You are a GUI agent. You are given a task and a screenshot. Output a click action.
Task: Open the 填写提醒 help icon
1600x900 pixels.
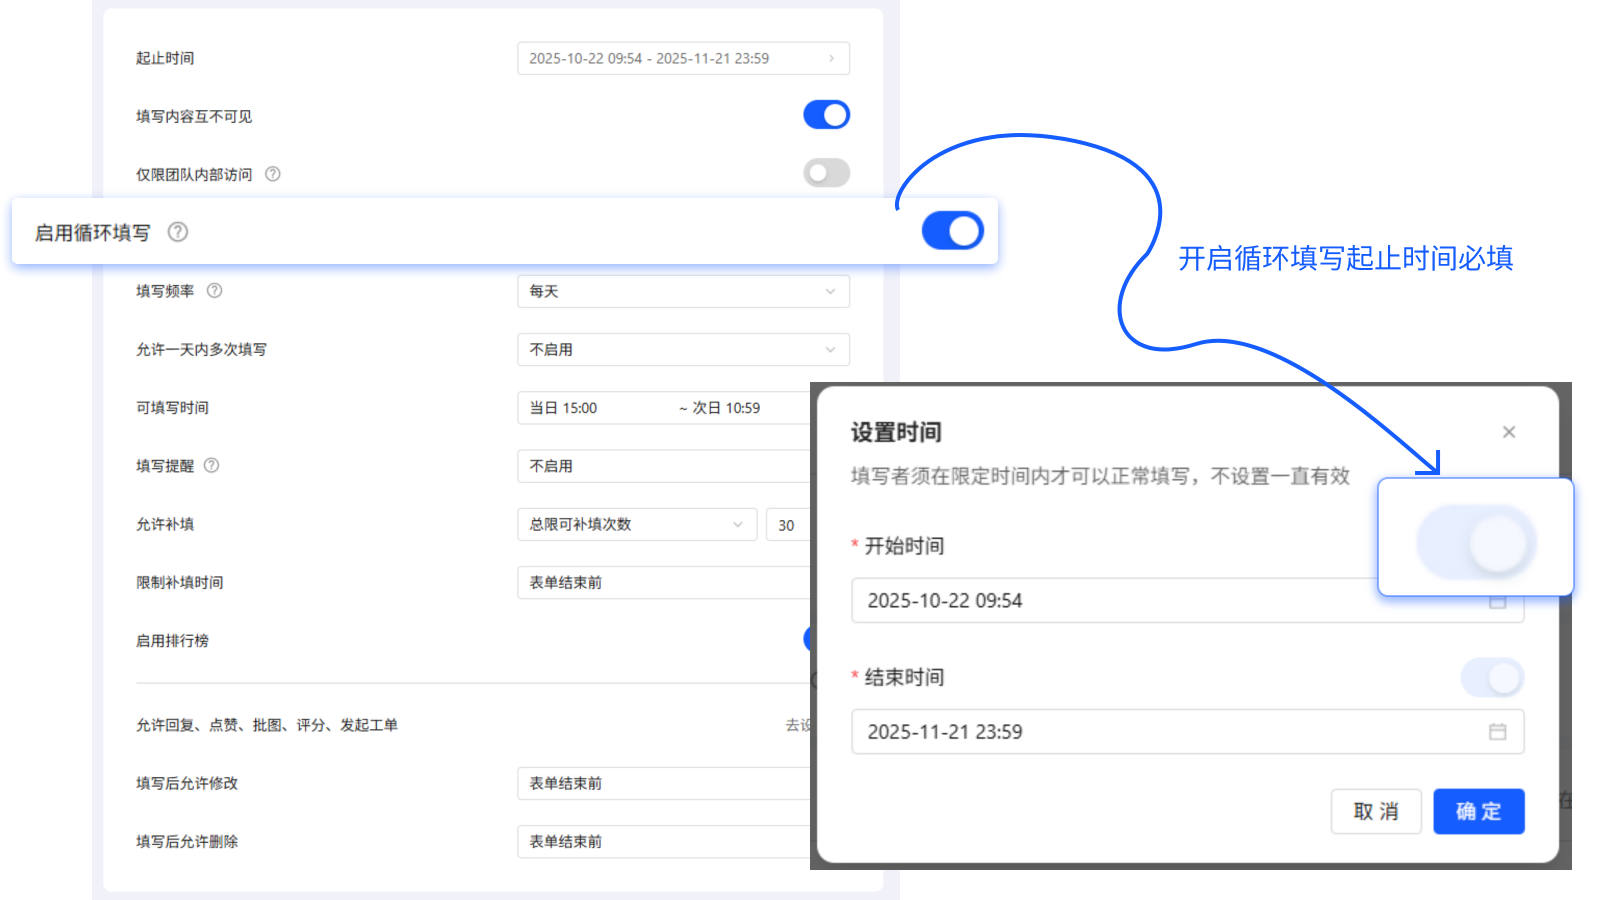211,465
